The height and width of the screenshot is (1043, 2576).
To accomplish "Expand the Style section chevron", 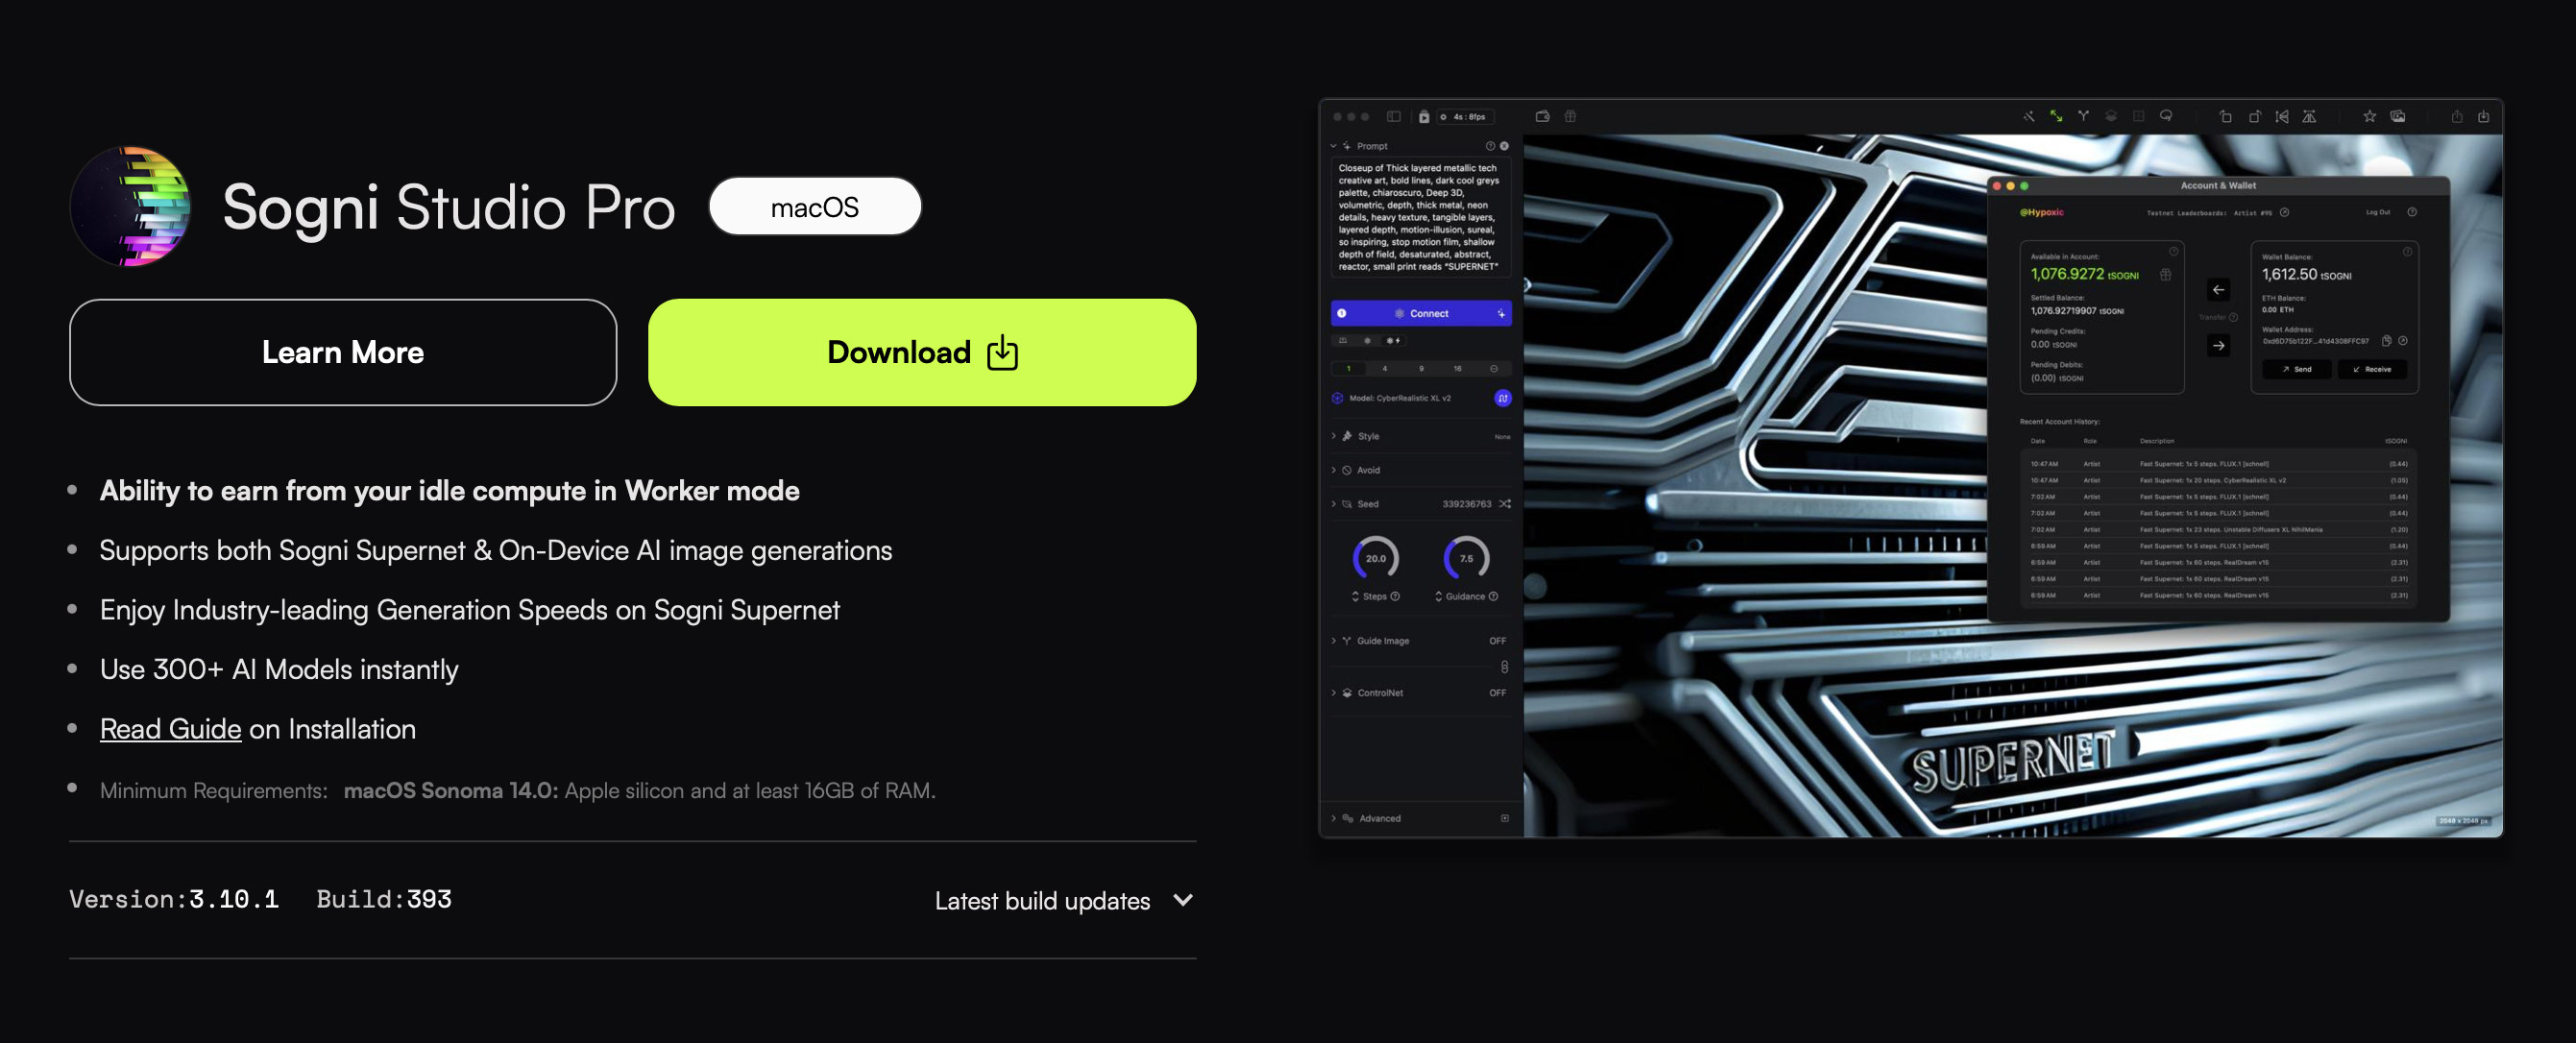I will 1334,436.
